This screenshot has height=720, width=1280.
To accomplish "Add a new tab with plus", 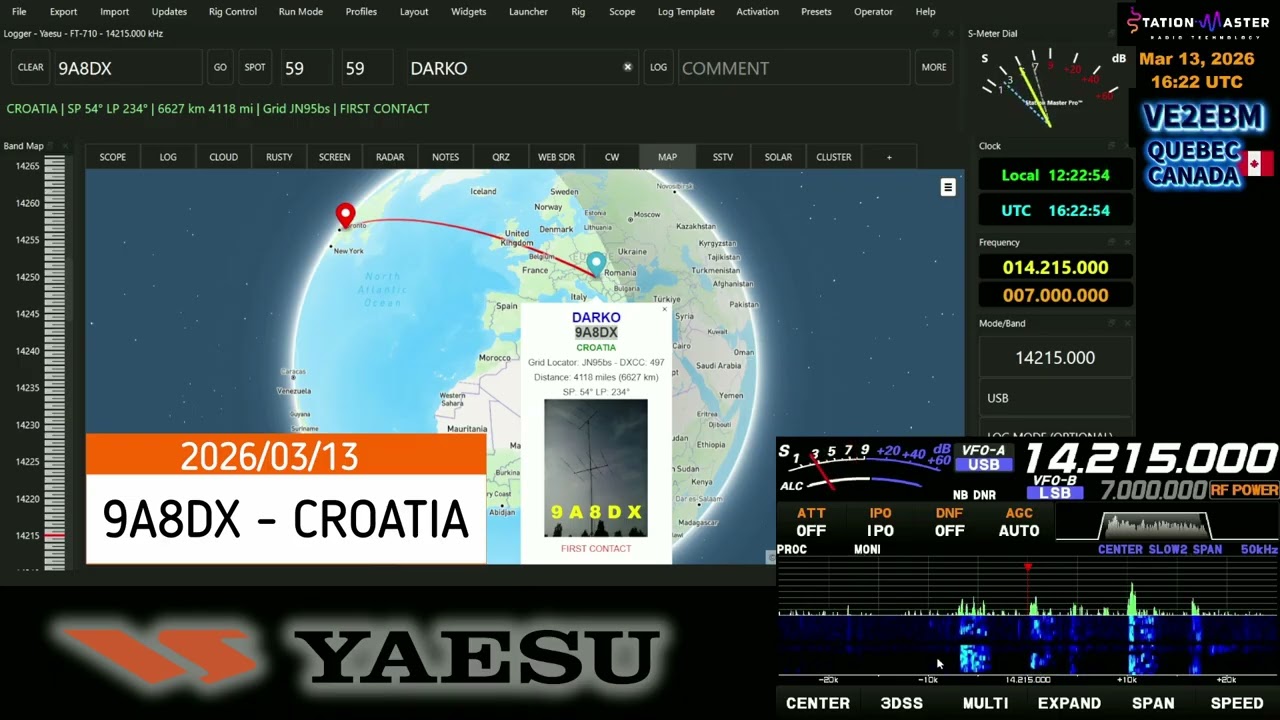I will click(889, 157).
